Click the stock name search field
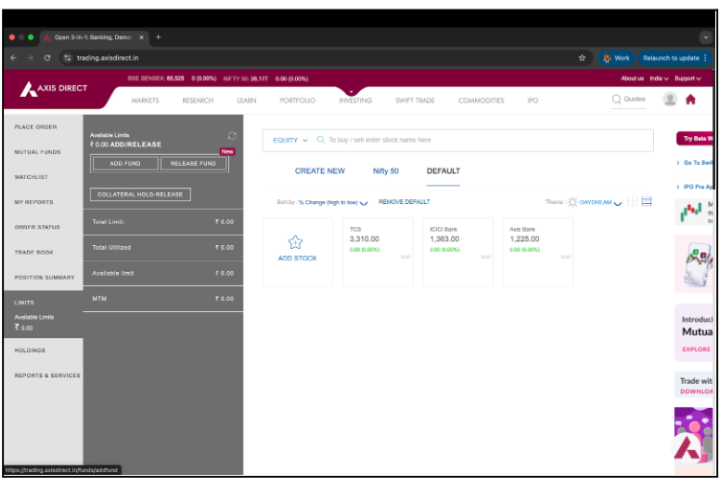 pos(480,140)
